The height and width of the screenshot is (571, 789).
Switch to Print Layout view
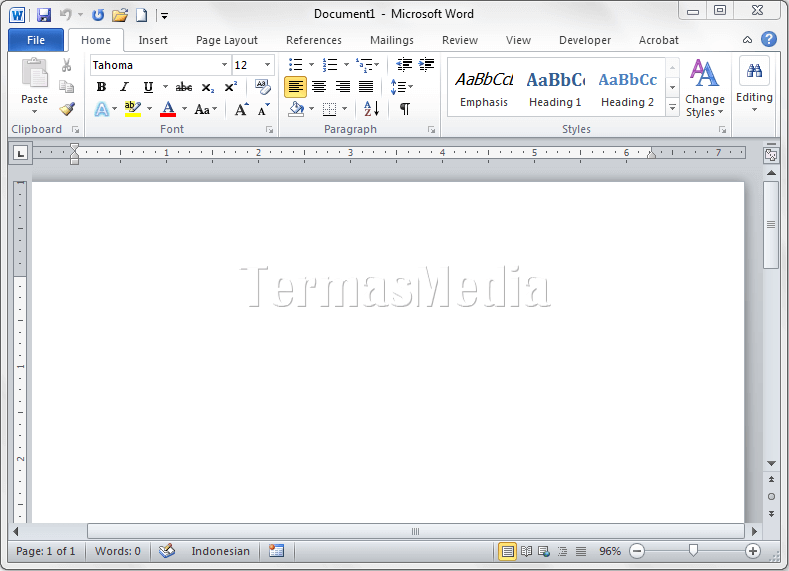507,551
